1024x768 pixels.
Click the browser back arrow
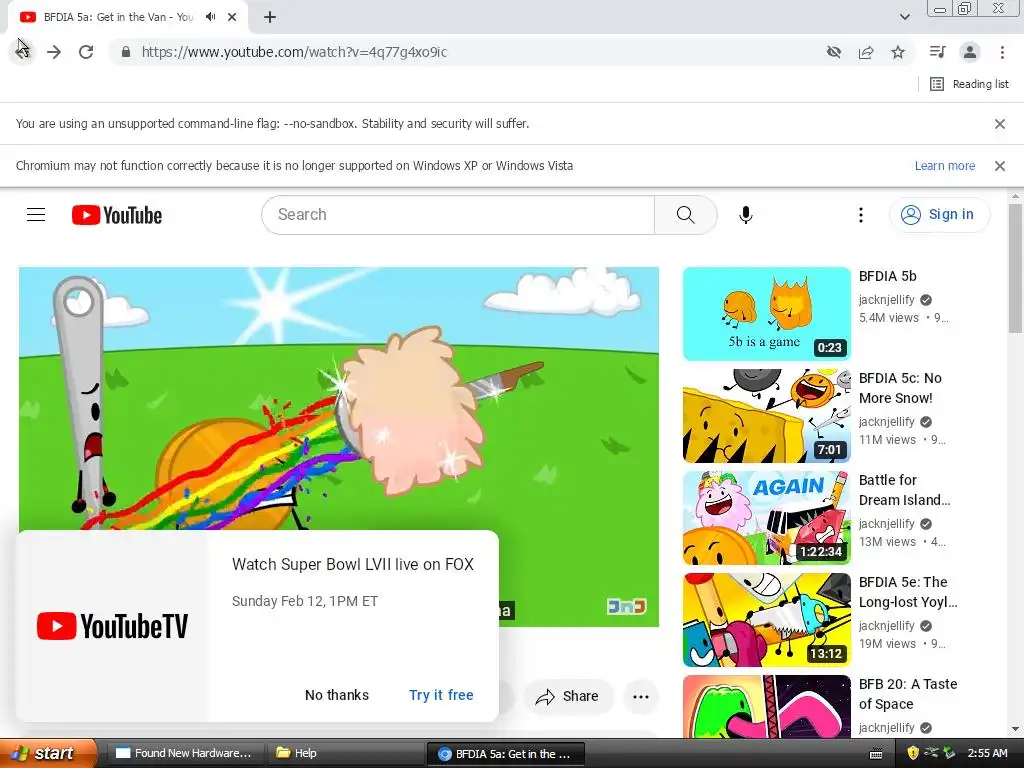(23, 52)
